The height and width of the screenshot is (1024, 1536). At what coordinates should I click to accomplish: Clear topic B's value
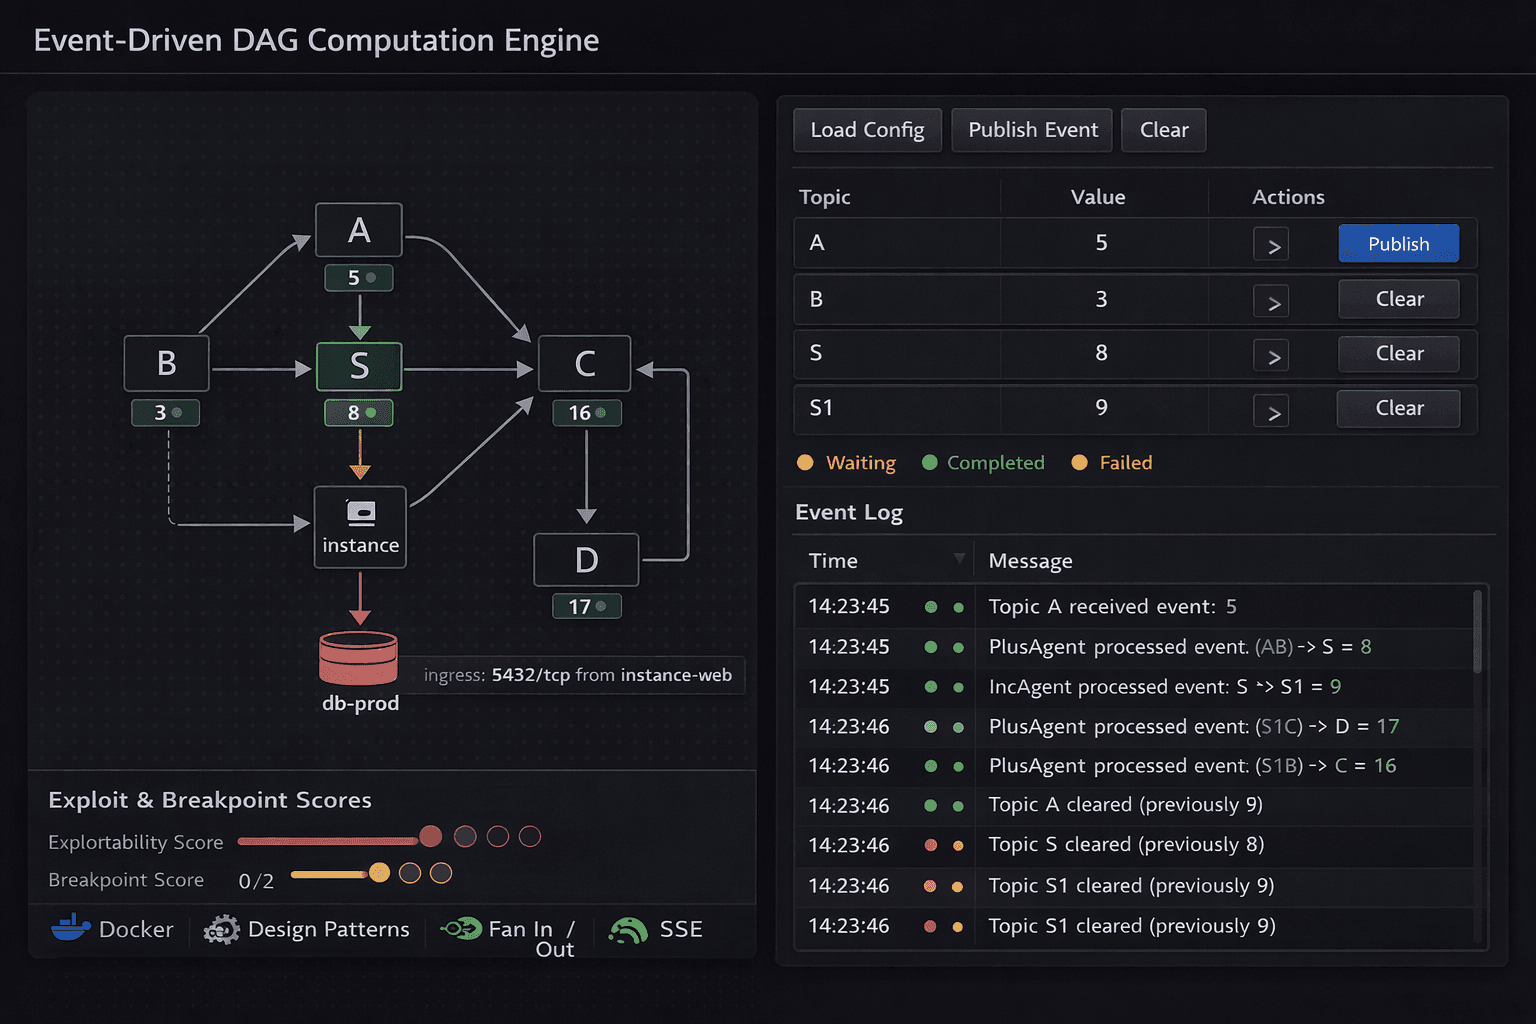click(1398, 298)
